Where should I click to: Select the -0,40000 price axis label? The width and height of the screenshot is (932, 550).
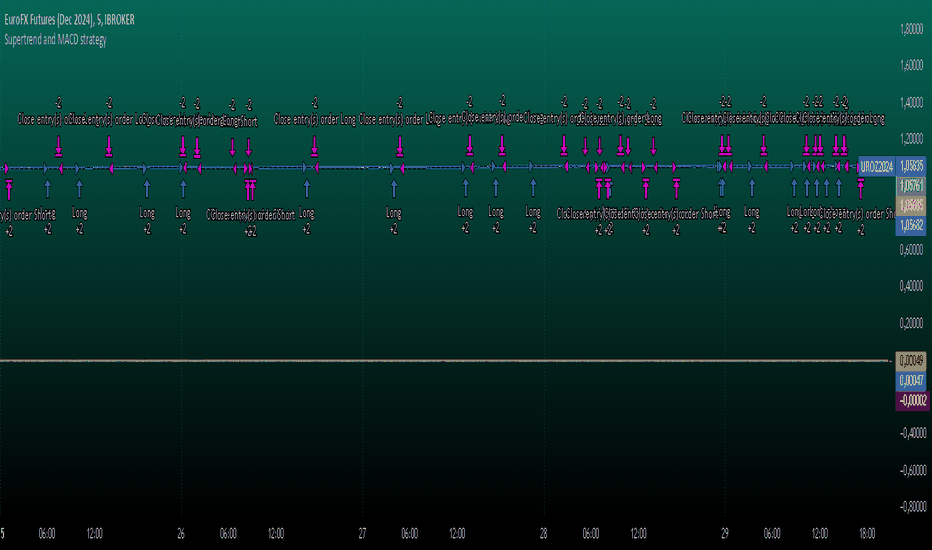pos(912,433)
